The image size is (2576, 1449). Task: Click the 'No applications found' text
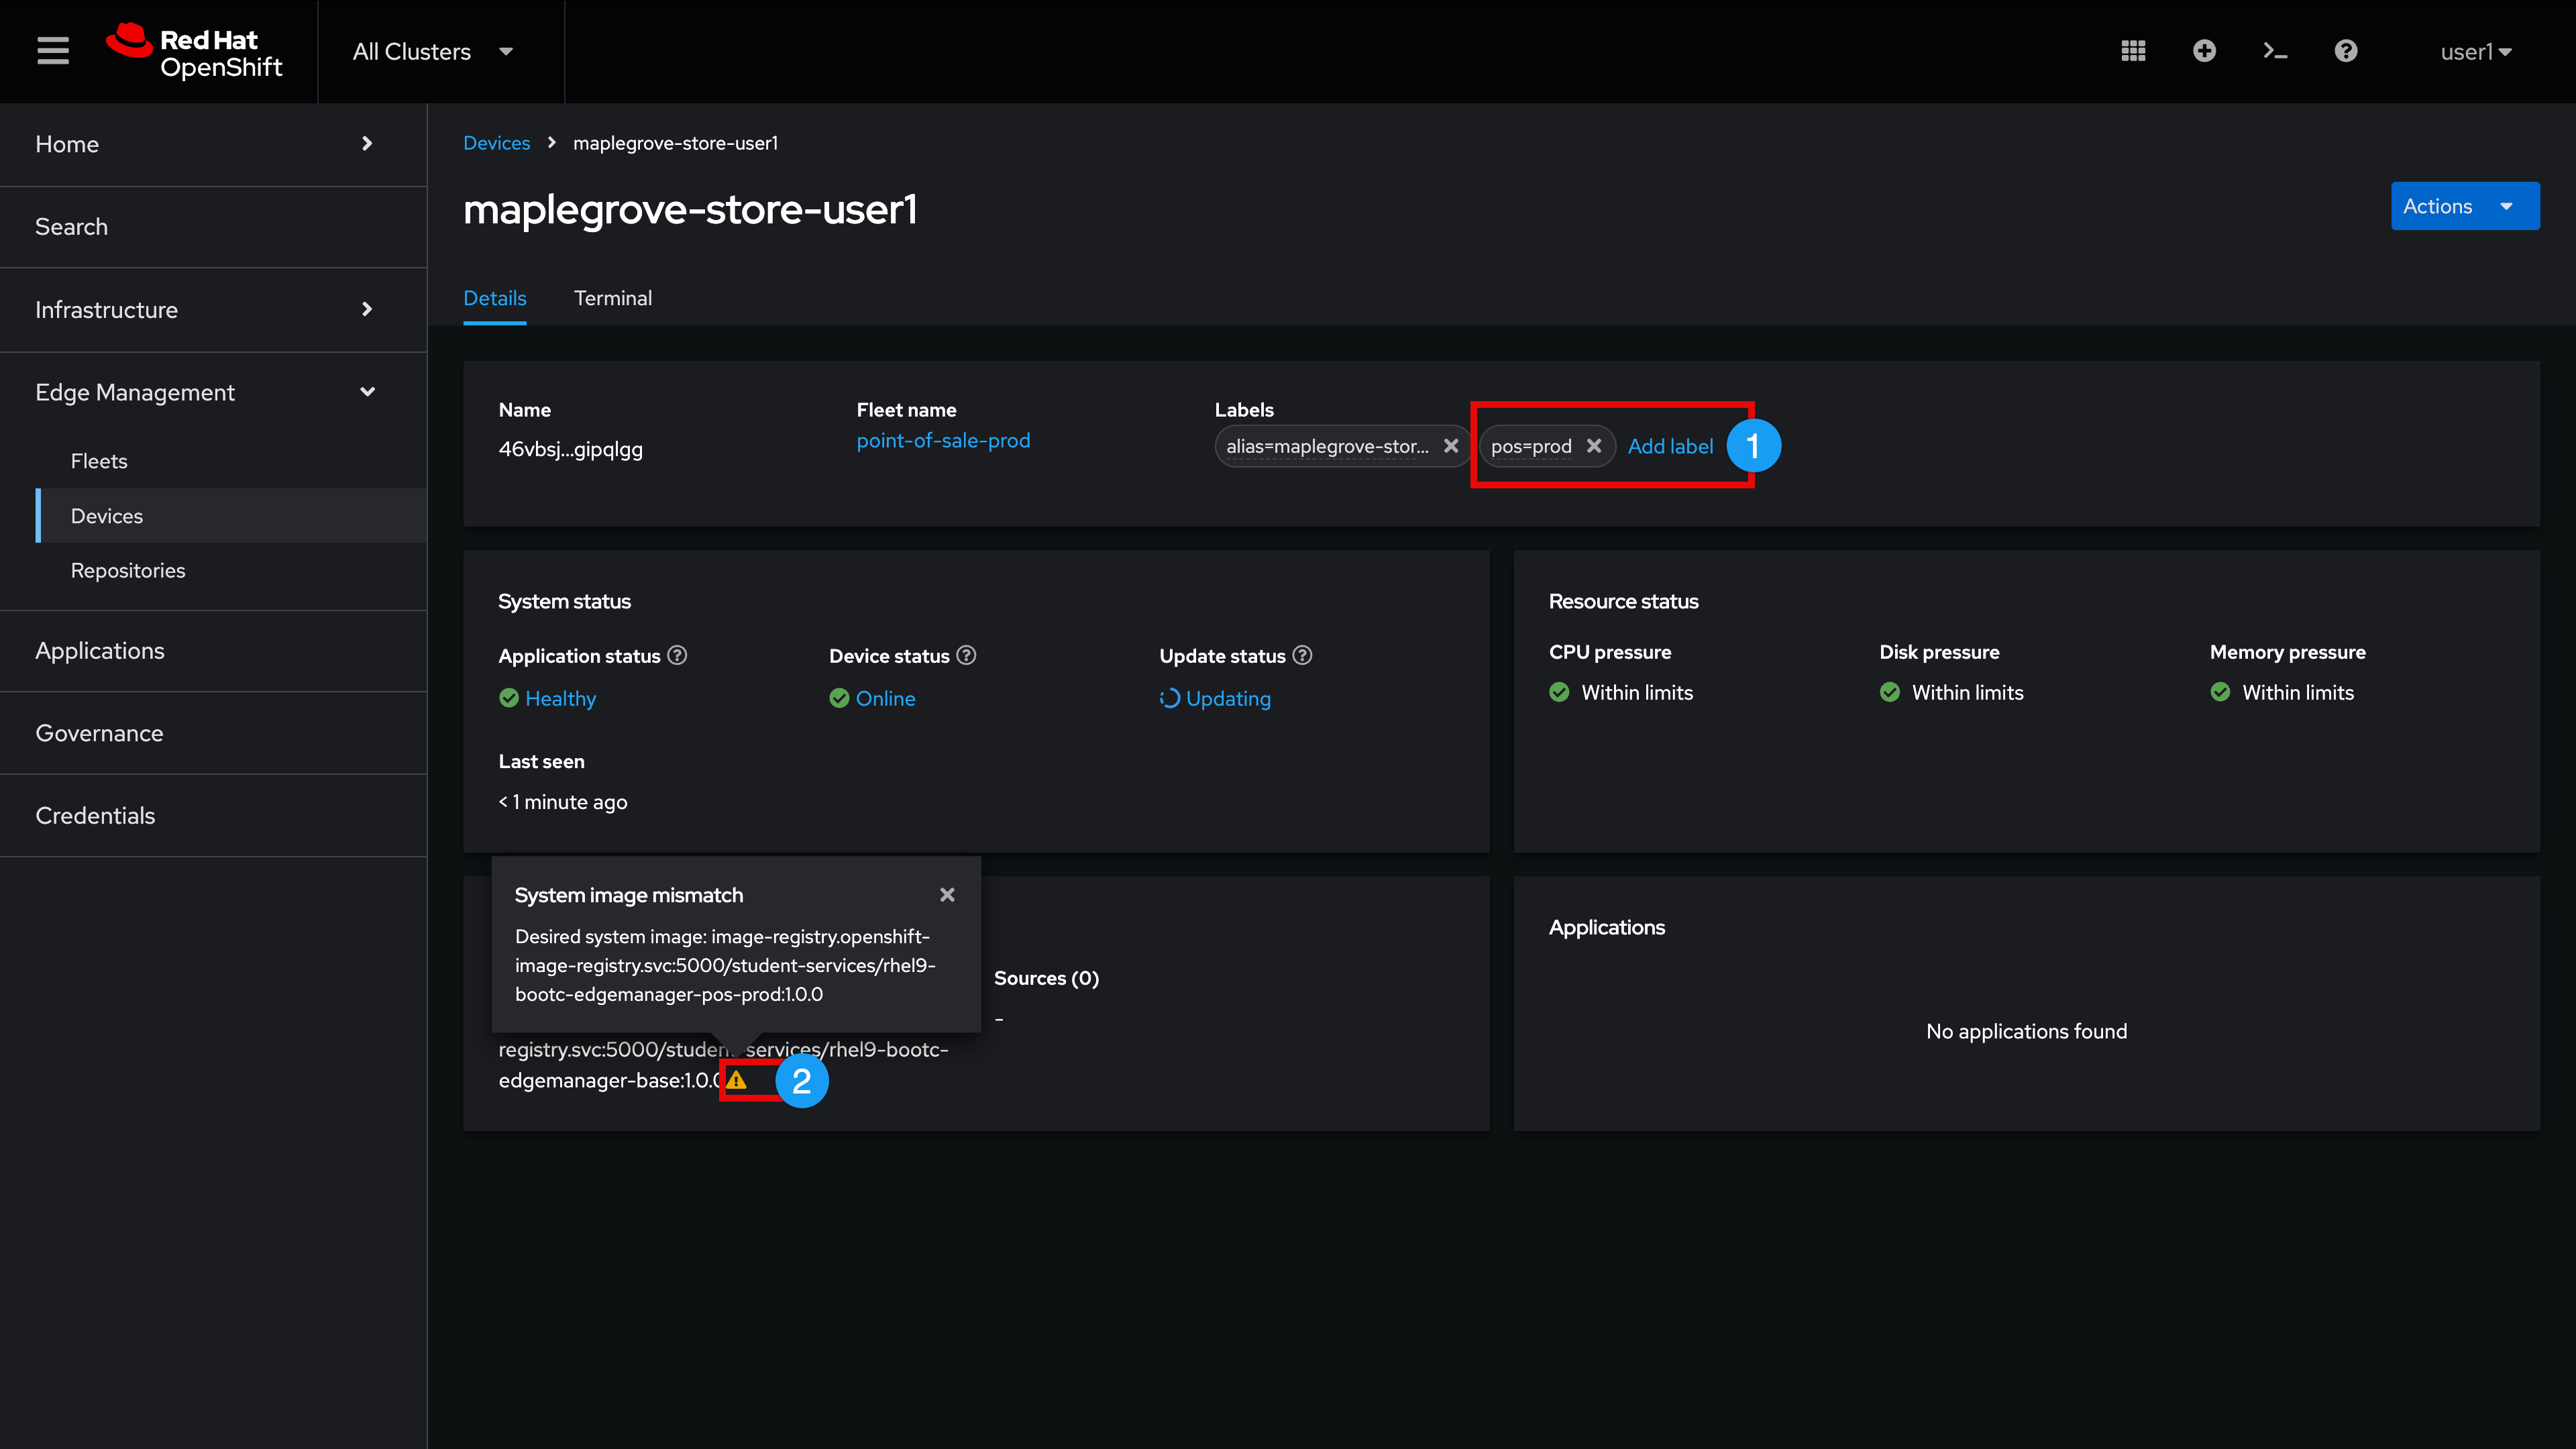[2026, 1031]
